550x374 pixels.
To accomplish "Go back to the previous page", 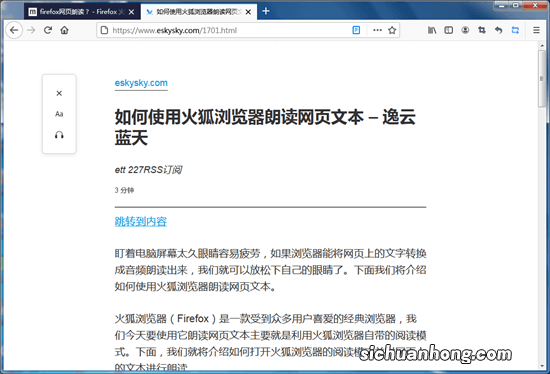I will click(14, 31).
